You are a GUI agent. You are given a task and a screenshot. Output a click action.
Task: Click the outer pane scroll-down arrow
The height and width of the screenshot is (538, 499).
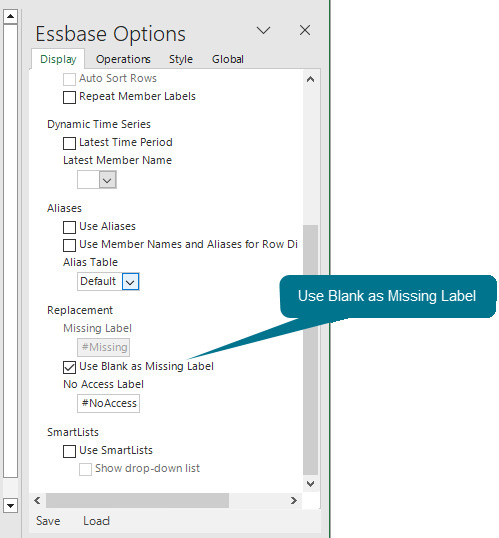[11, 505]
